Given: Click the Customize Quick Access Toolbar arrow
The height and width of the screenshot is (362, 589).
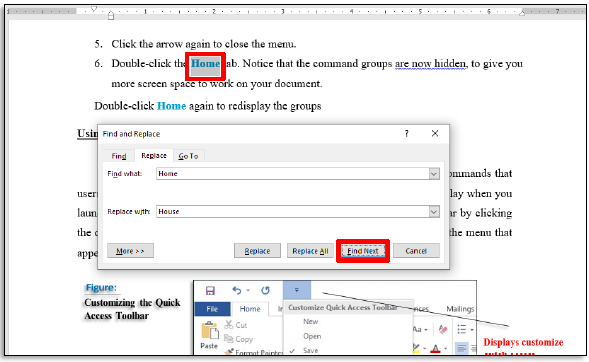Looking at the screenshot, I should click(297, 290).
